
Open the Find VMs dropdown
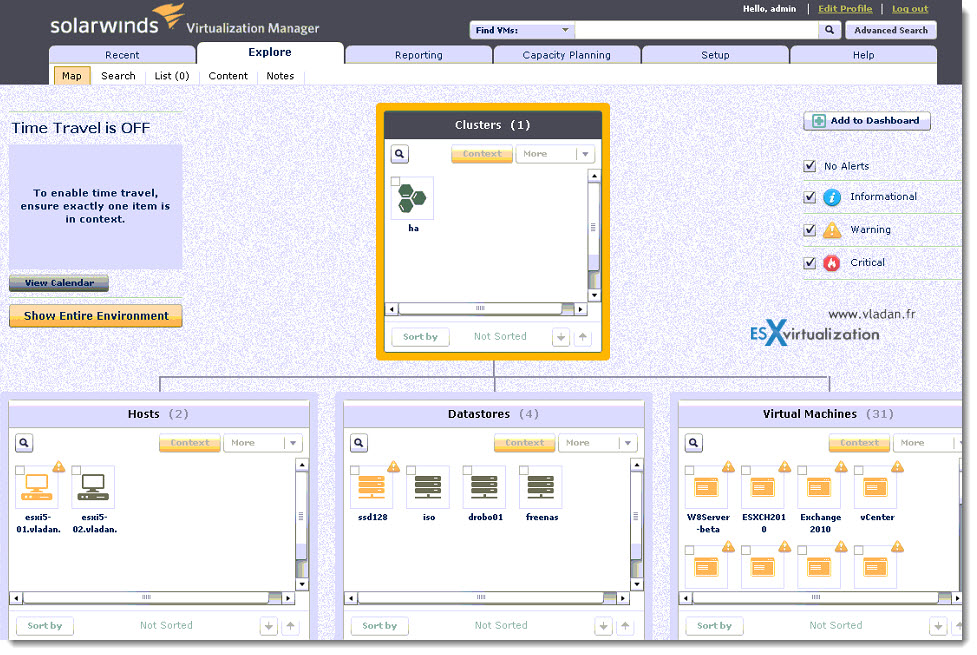coord(522,30)
